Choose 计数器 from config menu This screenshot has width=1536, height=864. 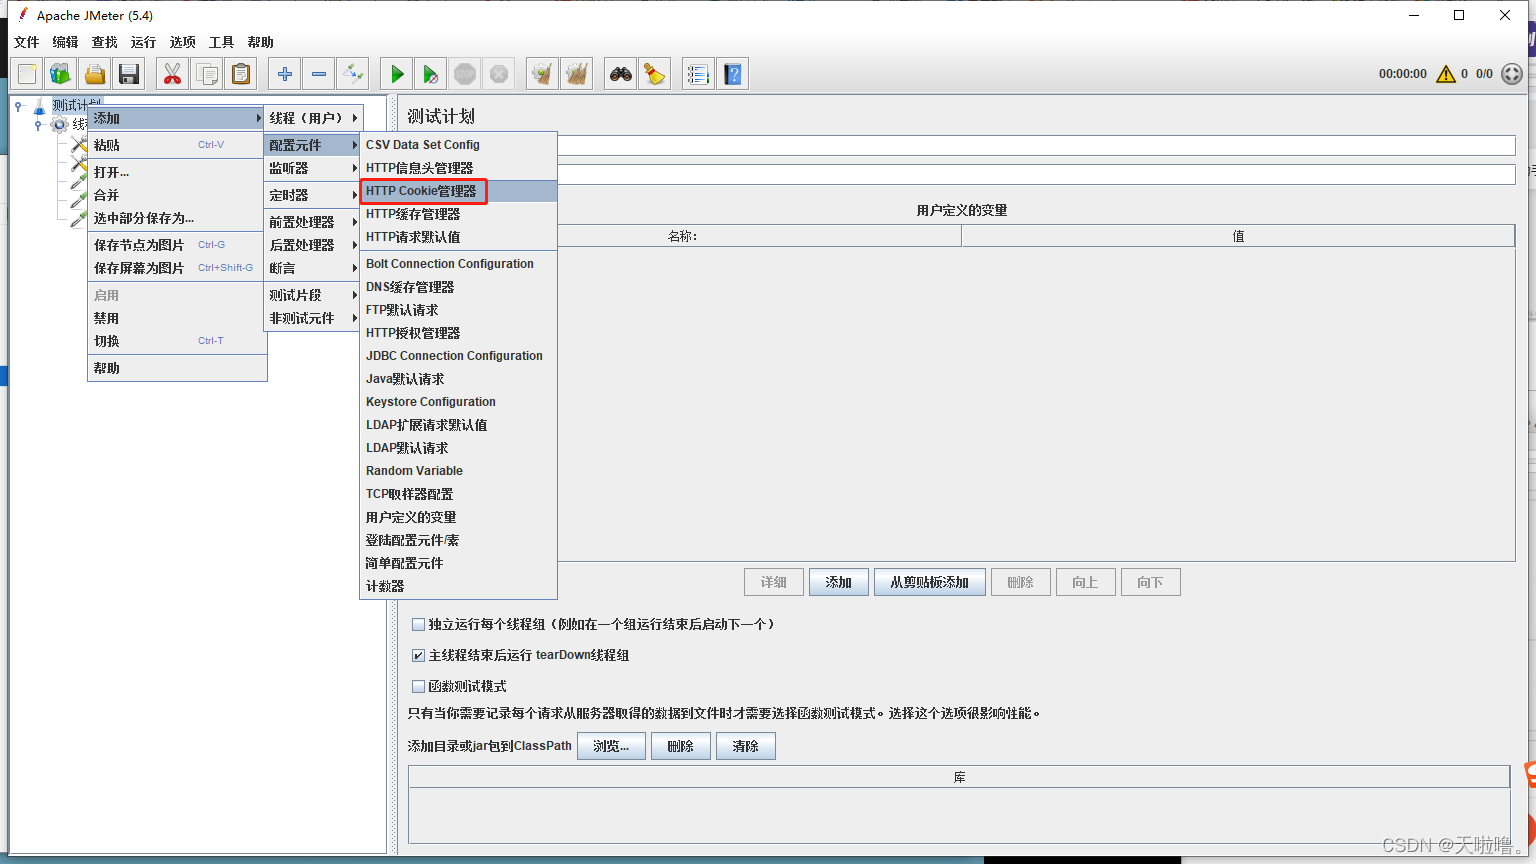458,586
